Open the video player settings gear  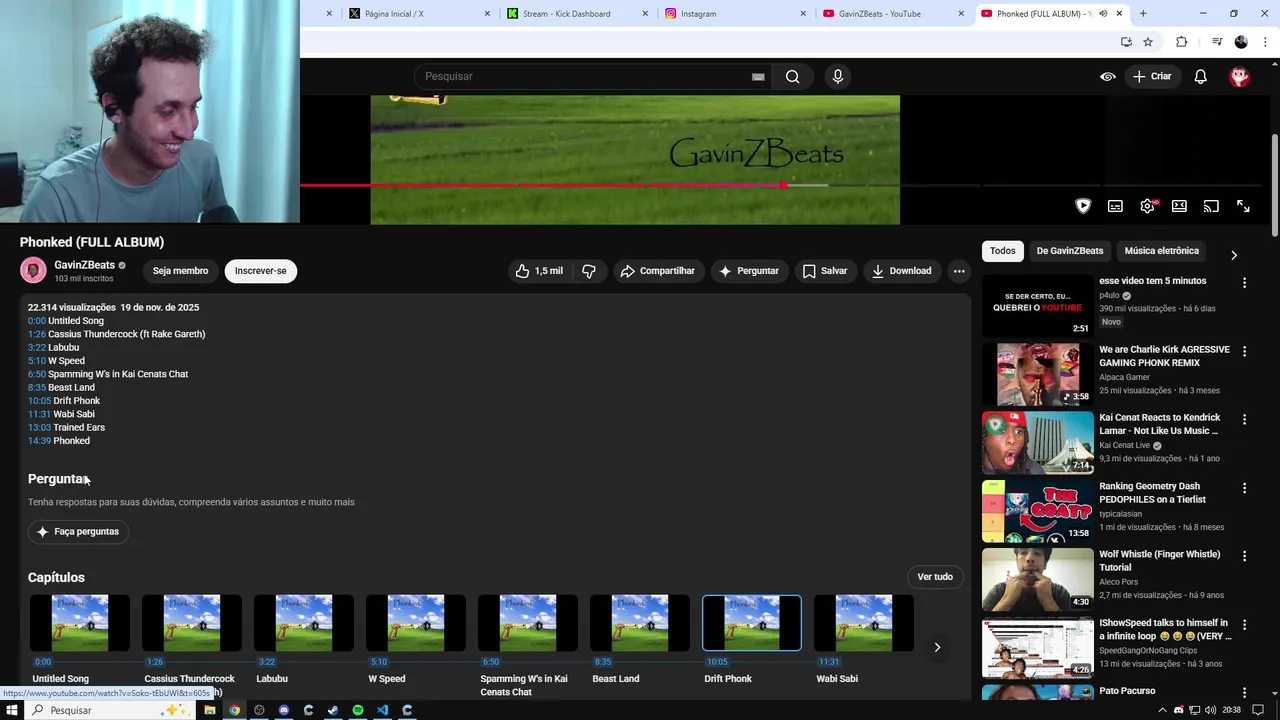click(x=1147, y=206)
